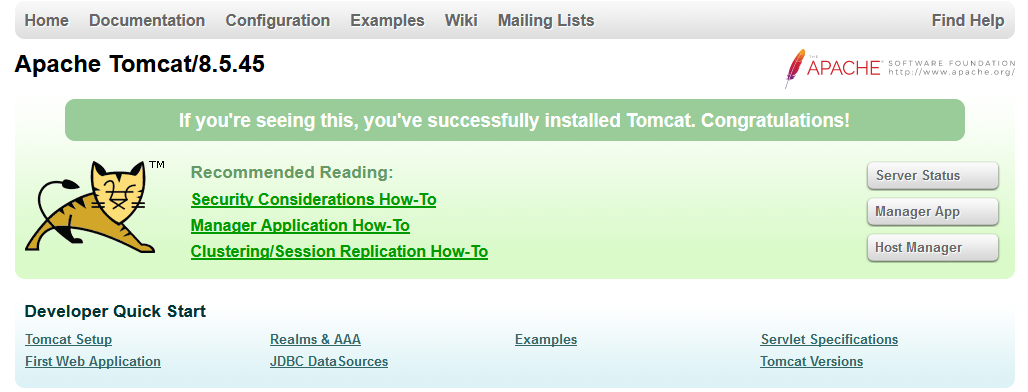Viewport: 1028px width, 392px height.
Task: Follow the Manager Application How-To link
Action: coord(300,225)
